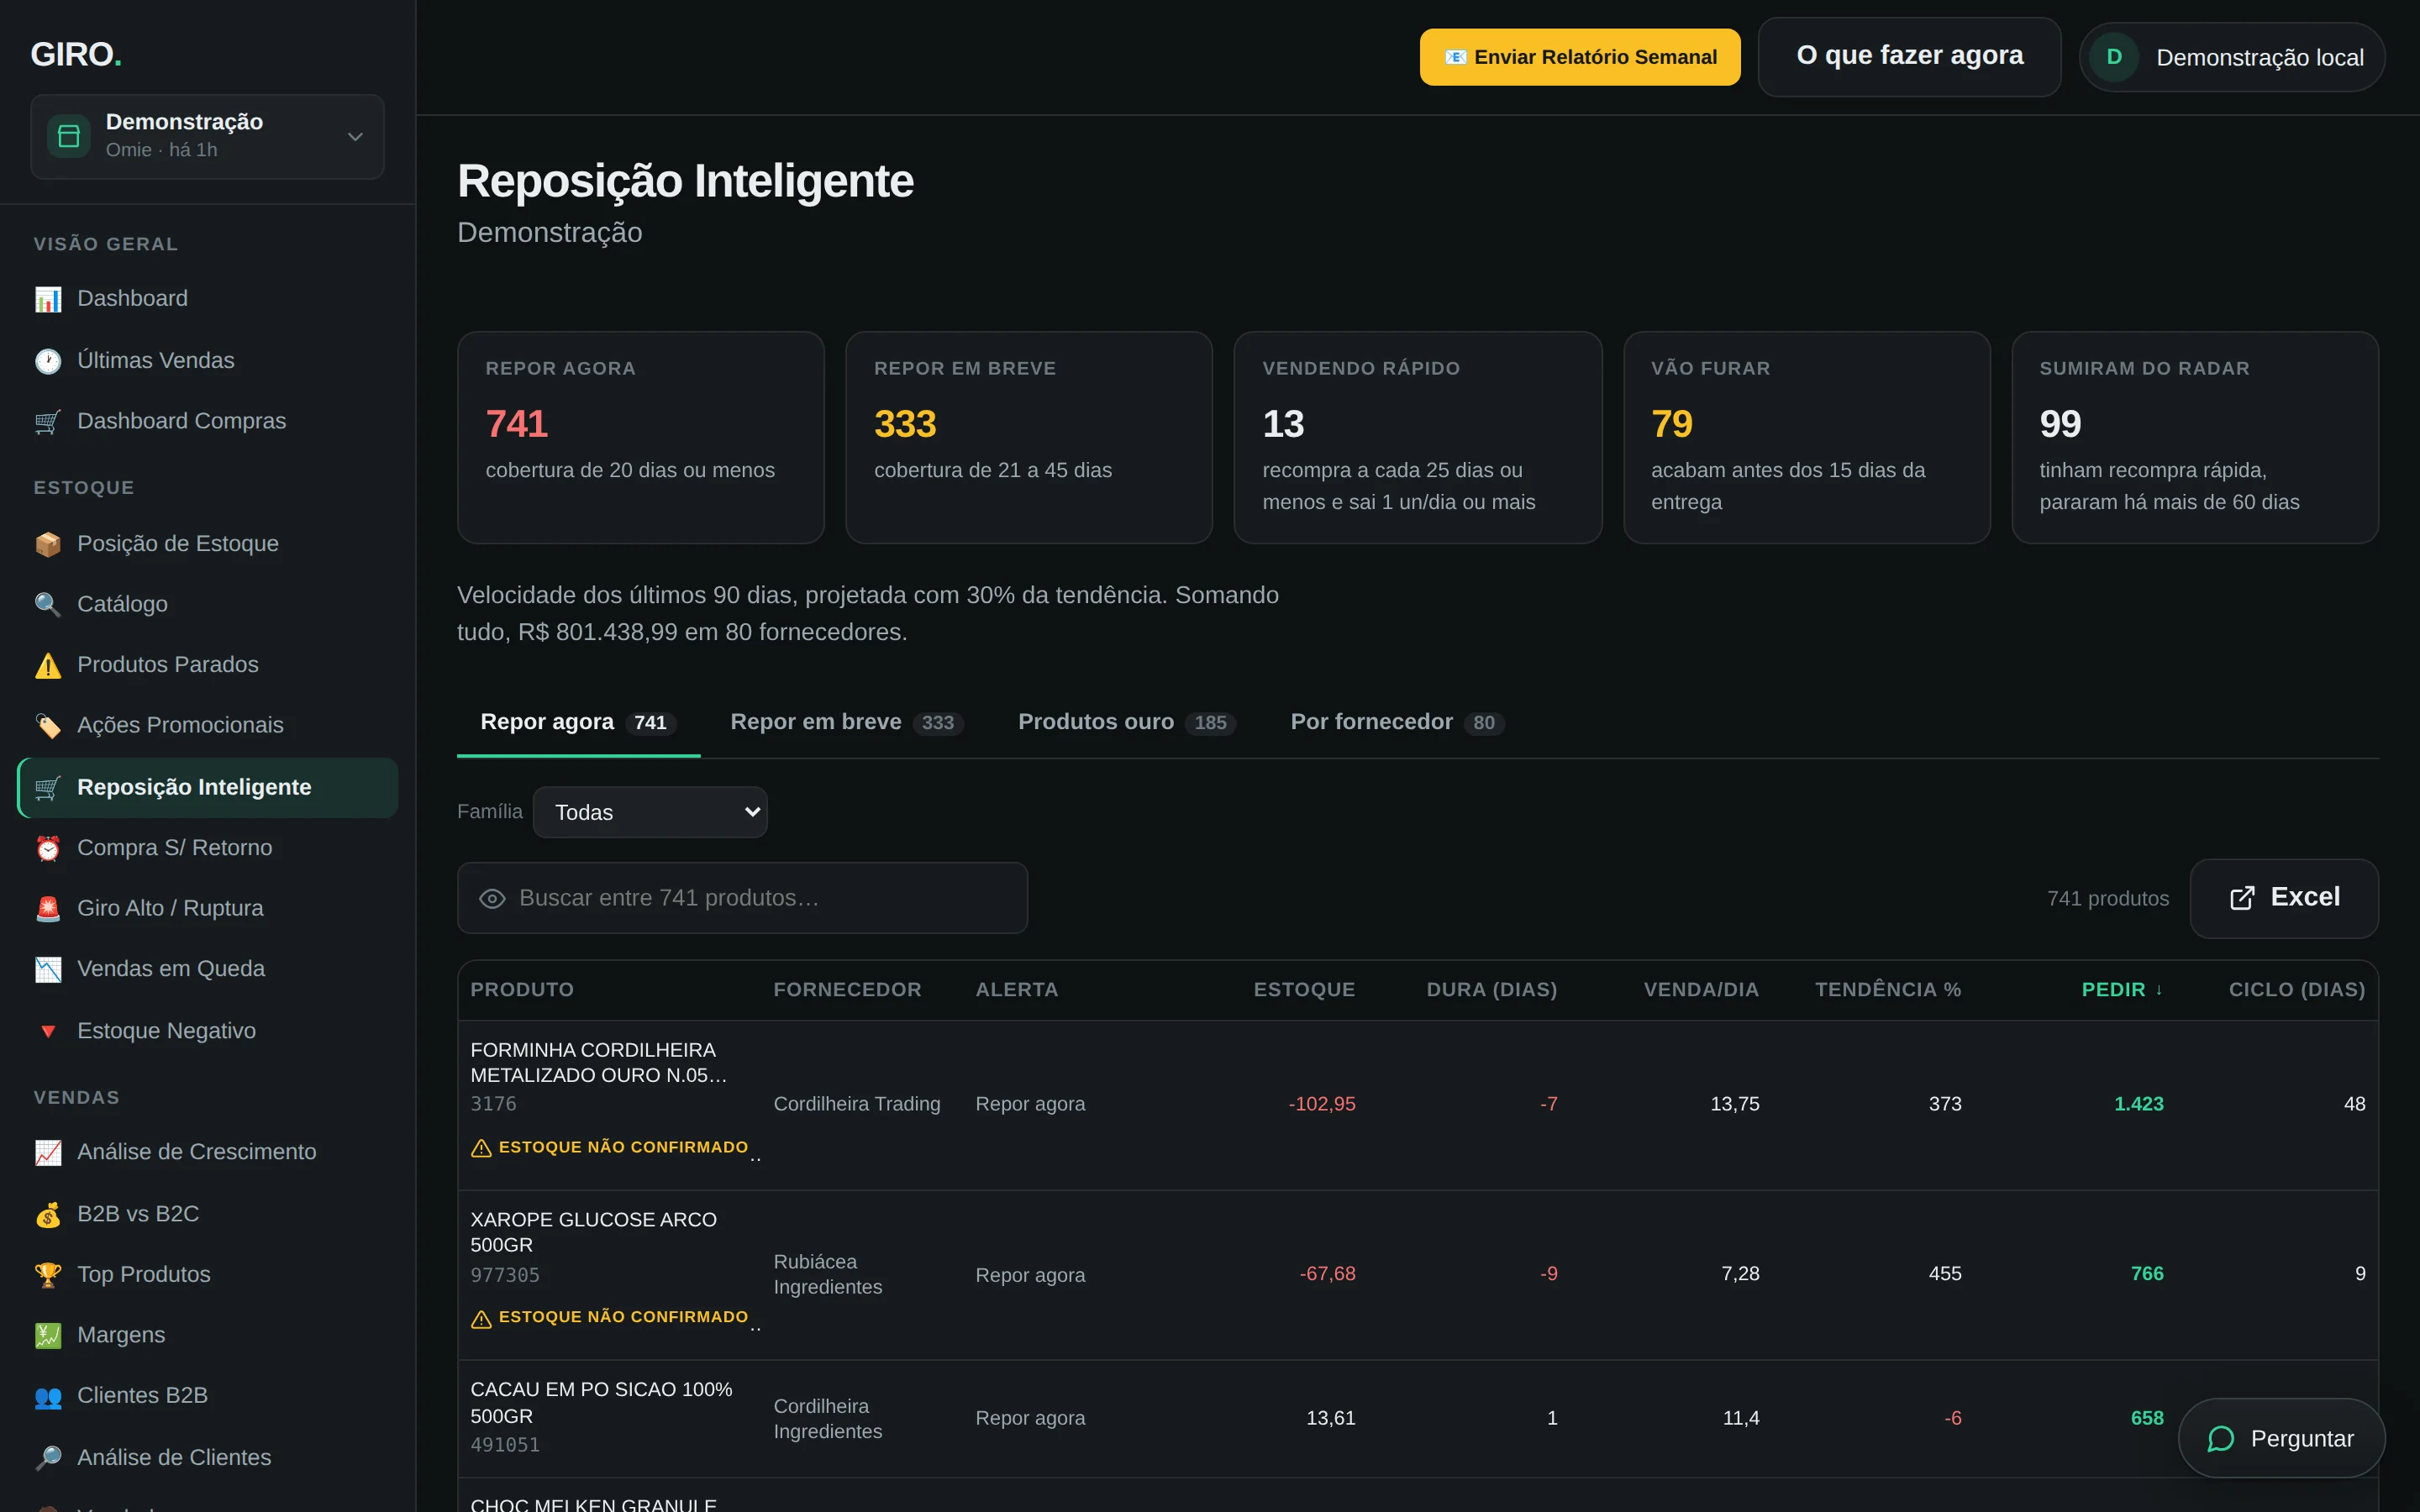Sort by ESTOQUE column header
This screenshot has height=1512, width=2420.
click(1304, 990)
